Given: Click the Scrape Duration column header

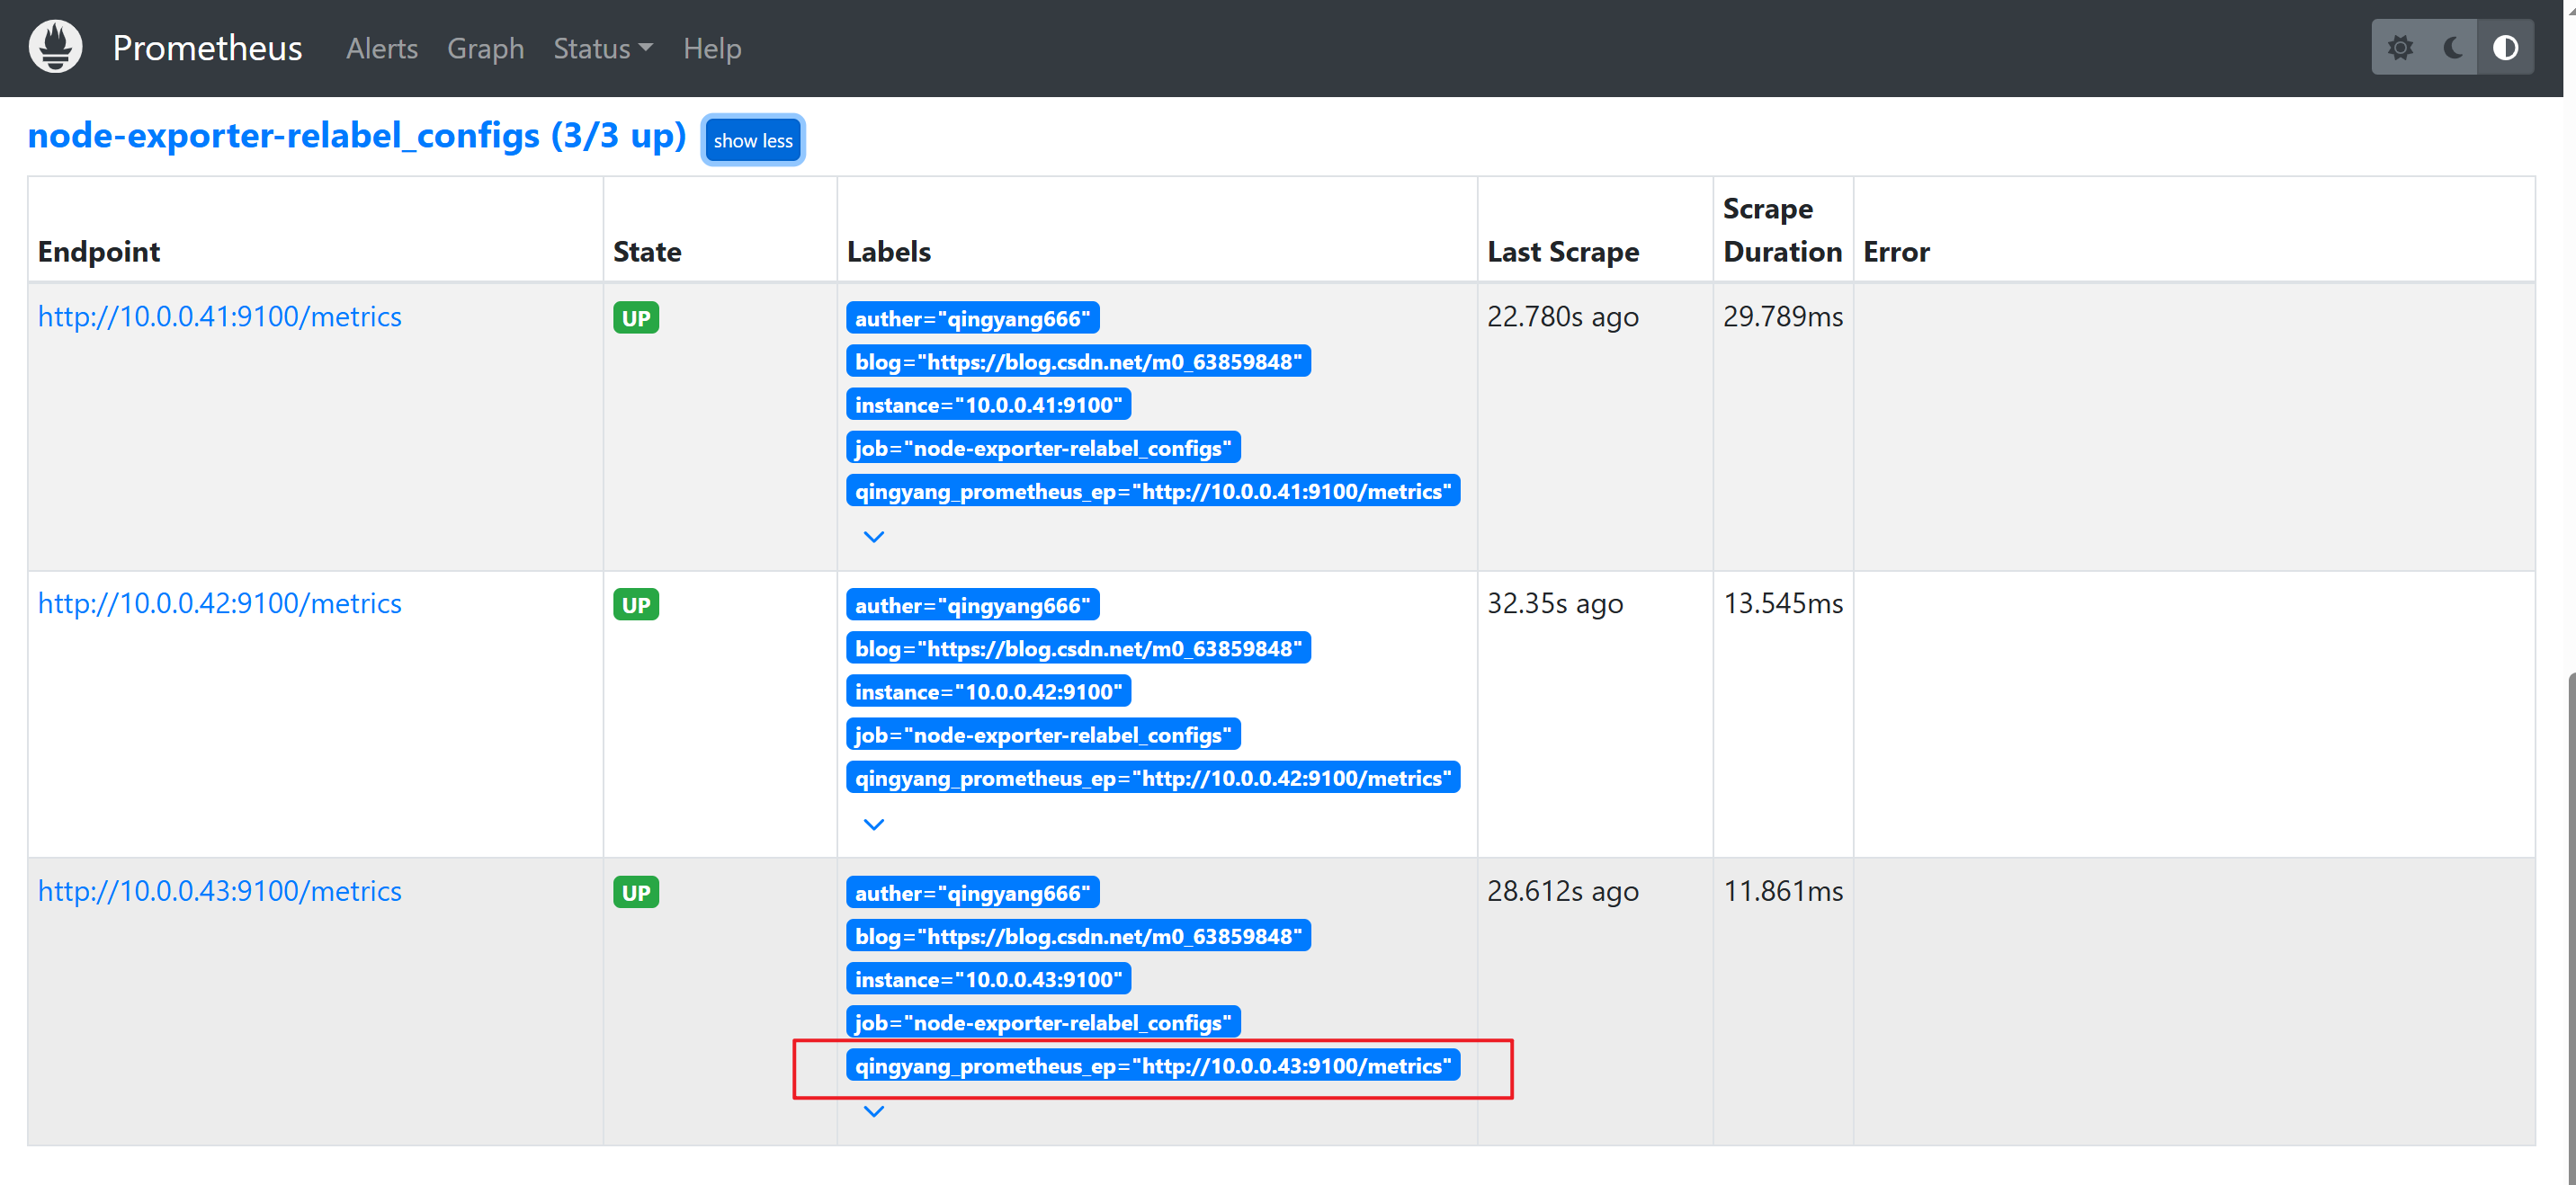Looking at the screenshot, I should 1782,230.
